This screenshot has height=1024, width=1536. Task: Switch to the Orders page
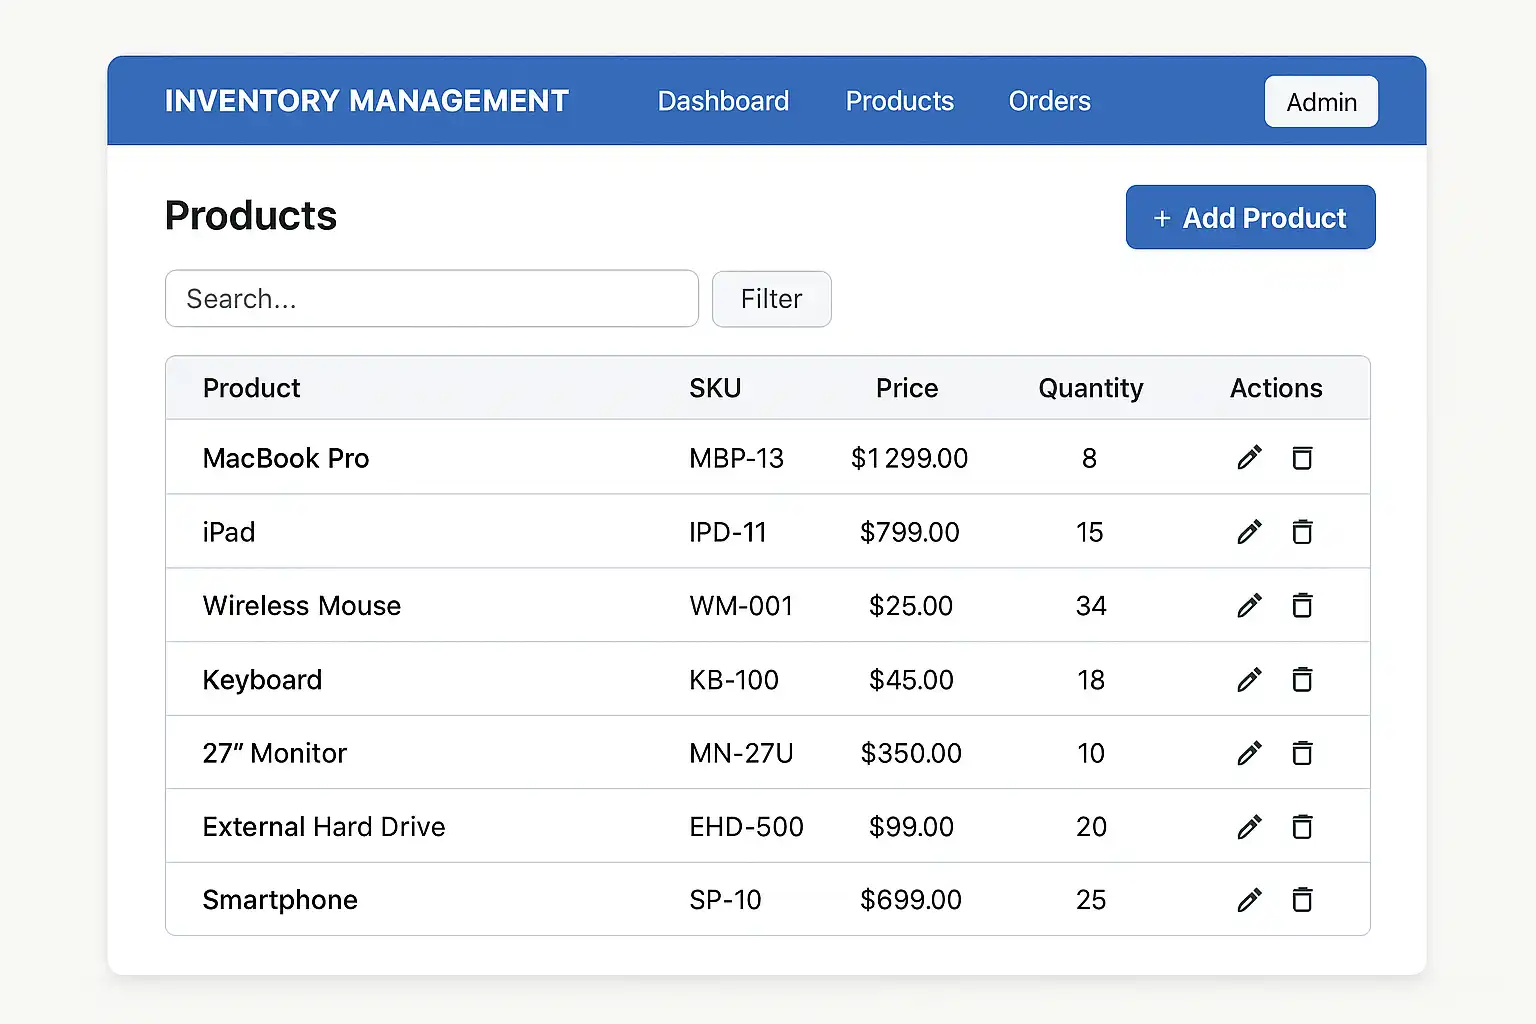coord(1049,101)
